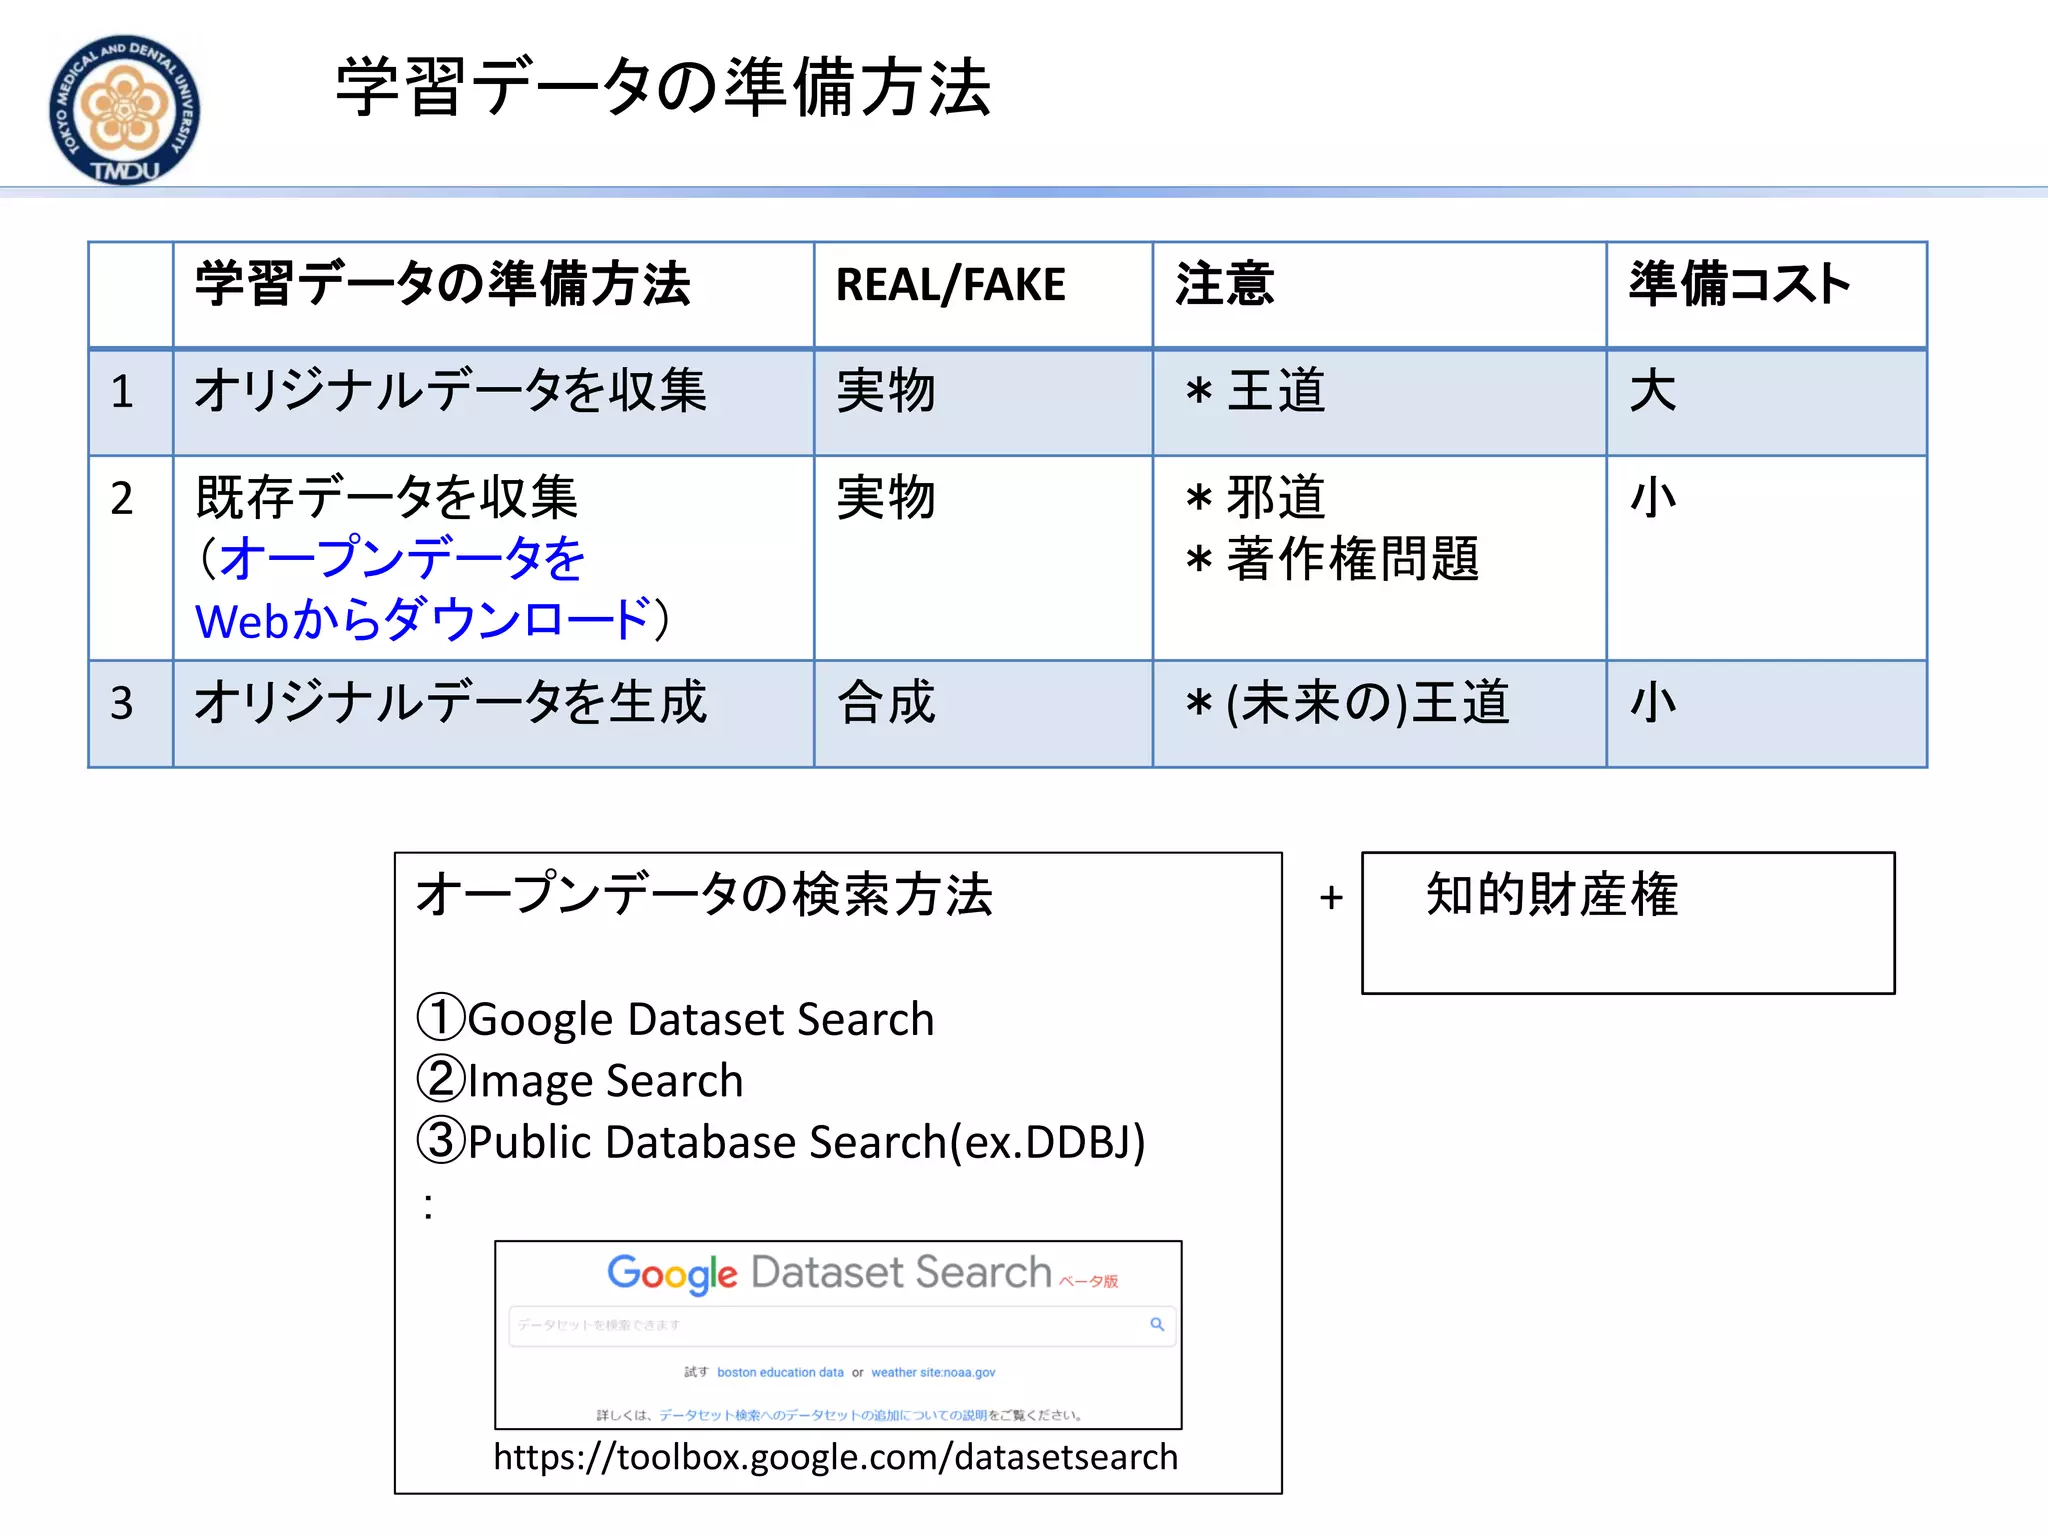Select the table header 注意

1224,284
